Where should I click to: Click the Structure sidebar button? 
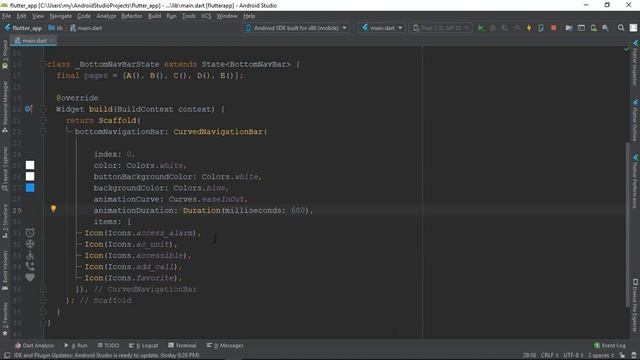5,221
